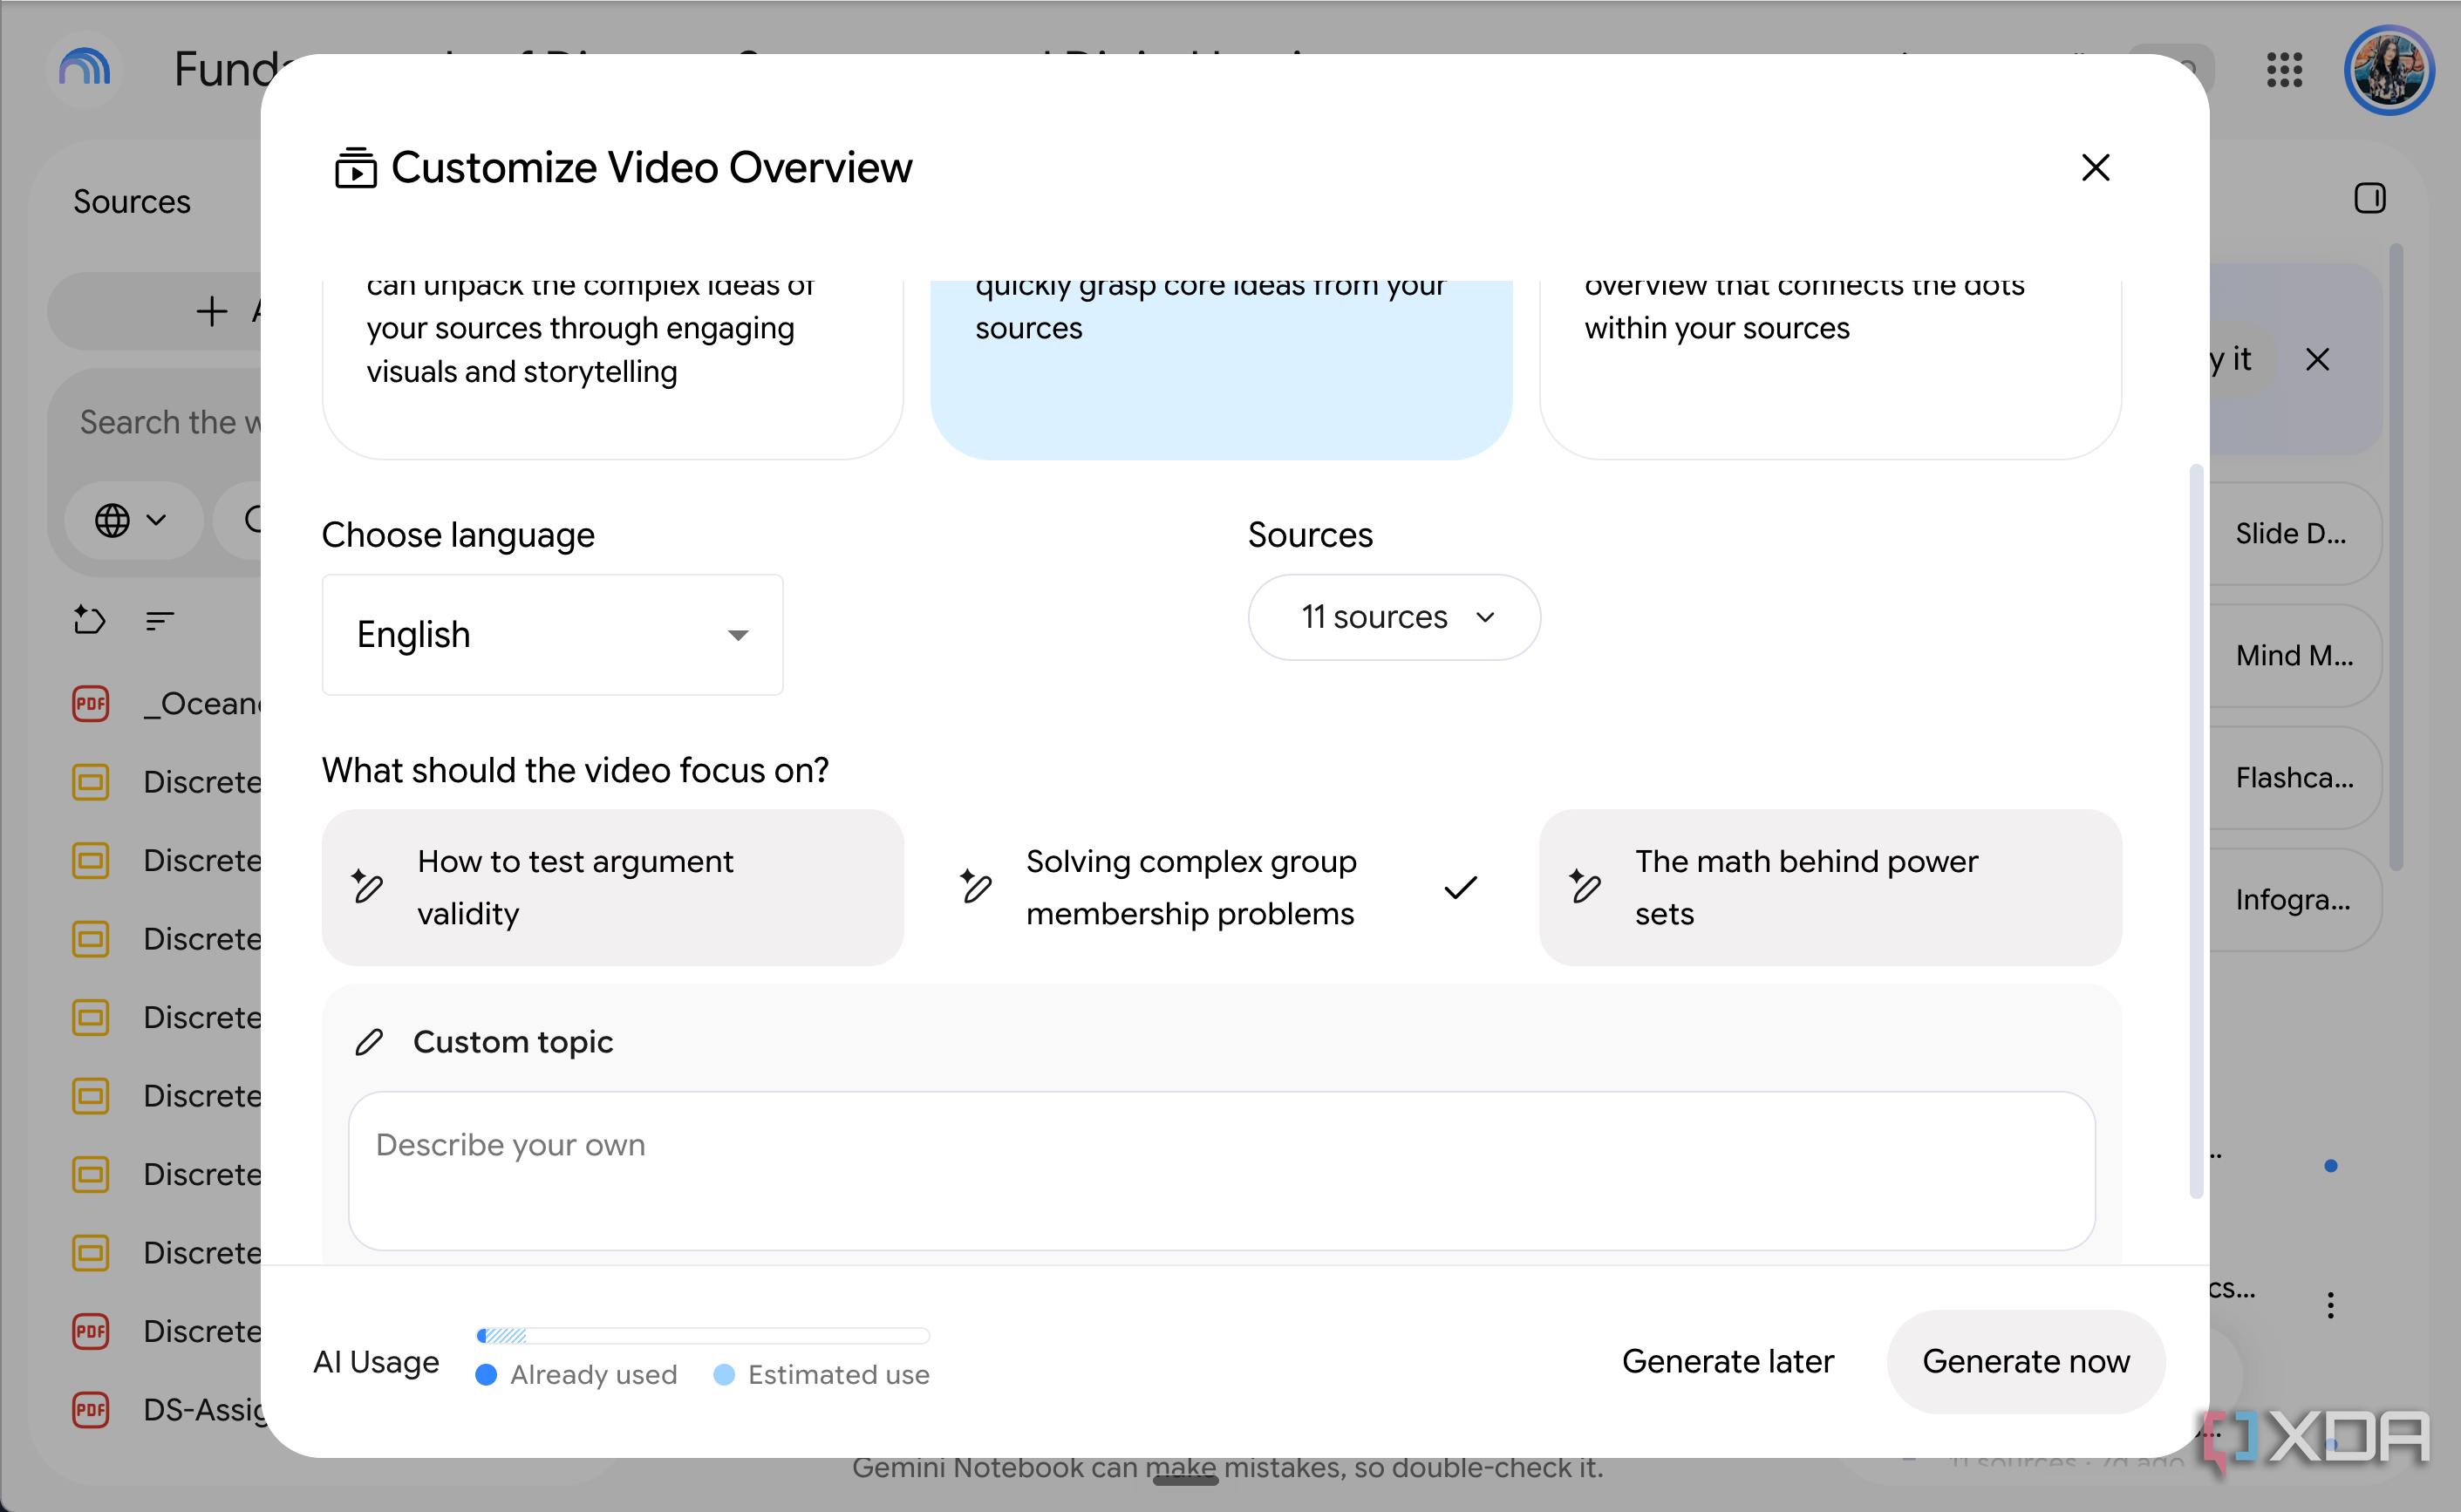
Task: Open the _Ocean PDF source
Action: [166, 704]
